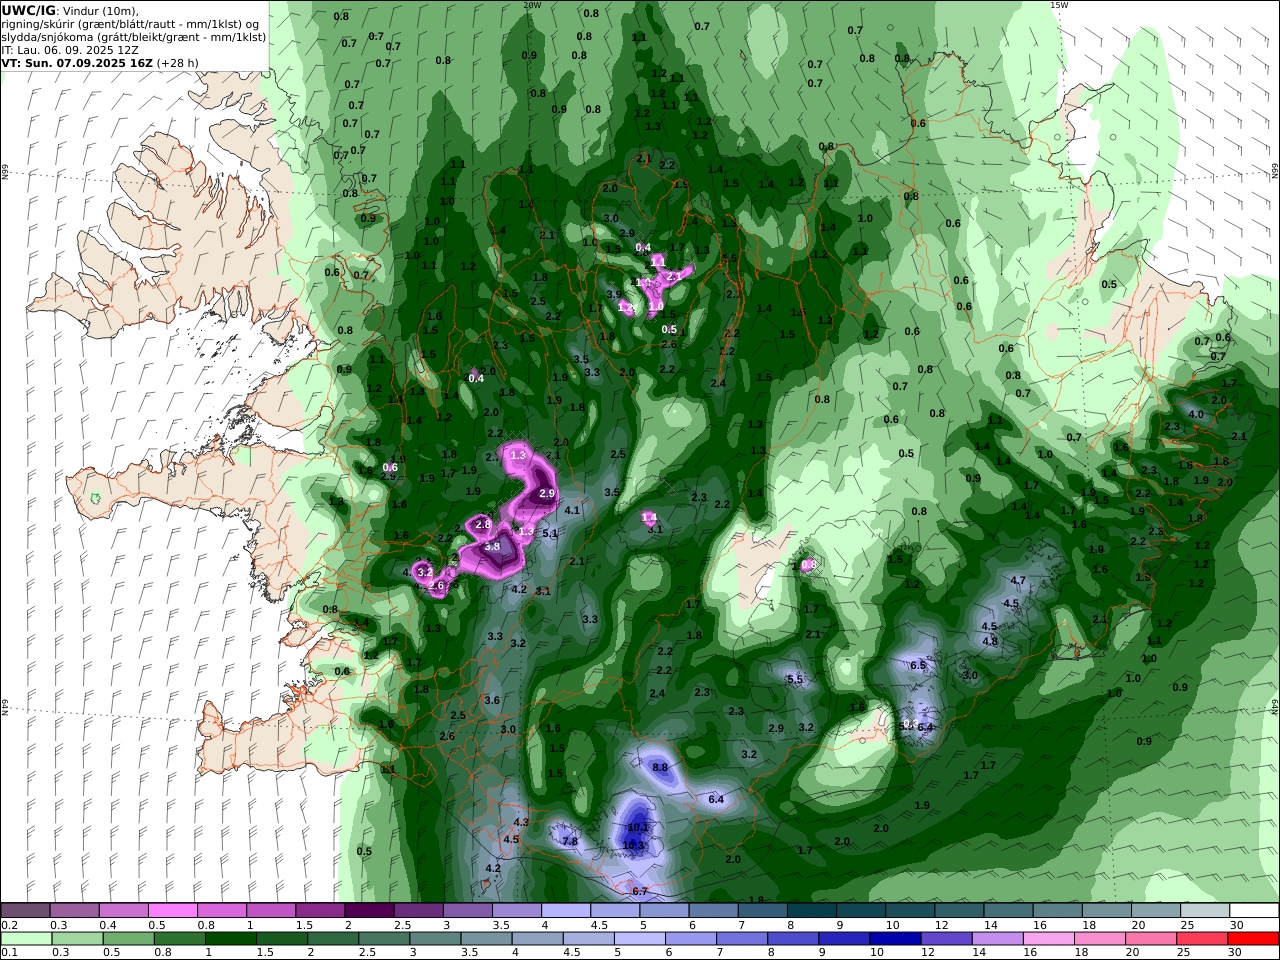Click the 15W longitude label
Screen dimensions: 1280x960
click(1059, 5)
